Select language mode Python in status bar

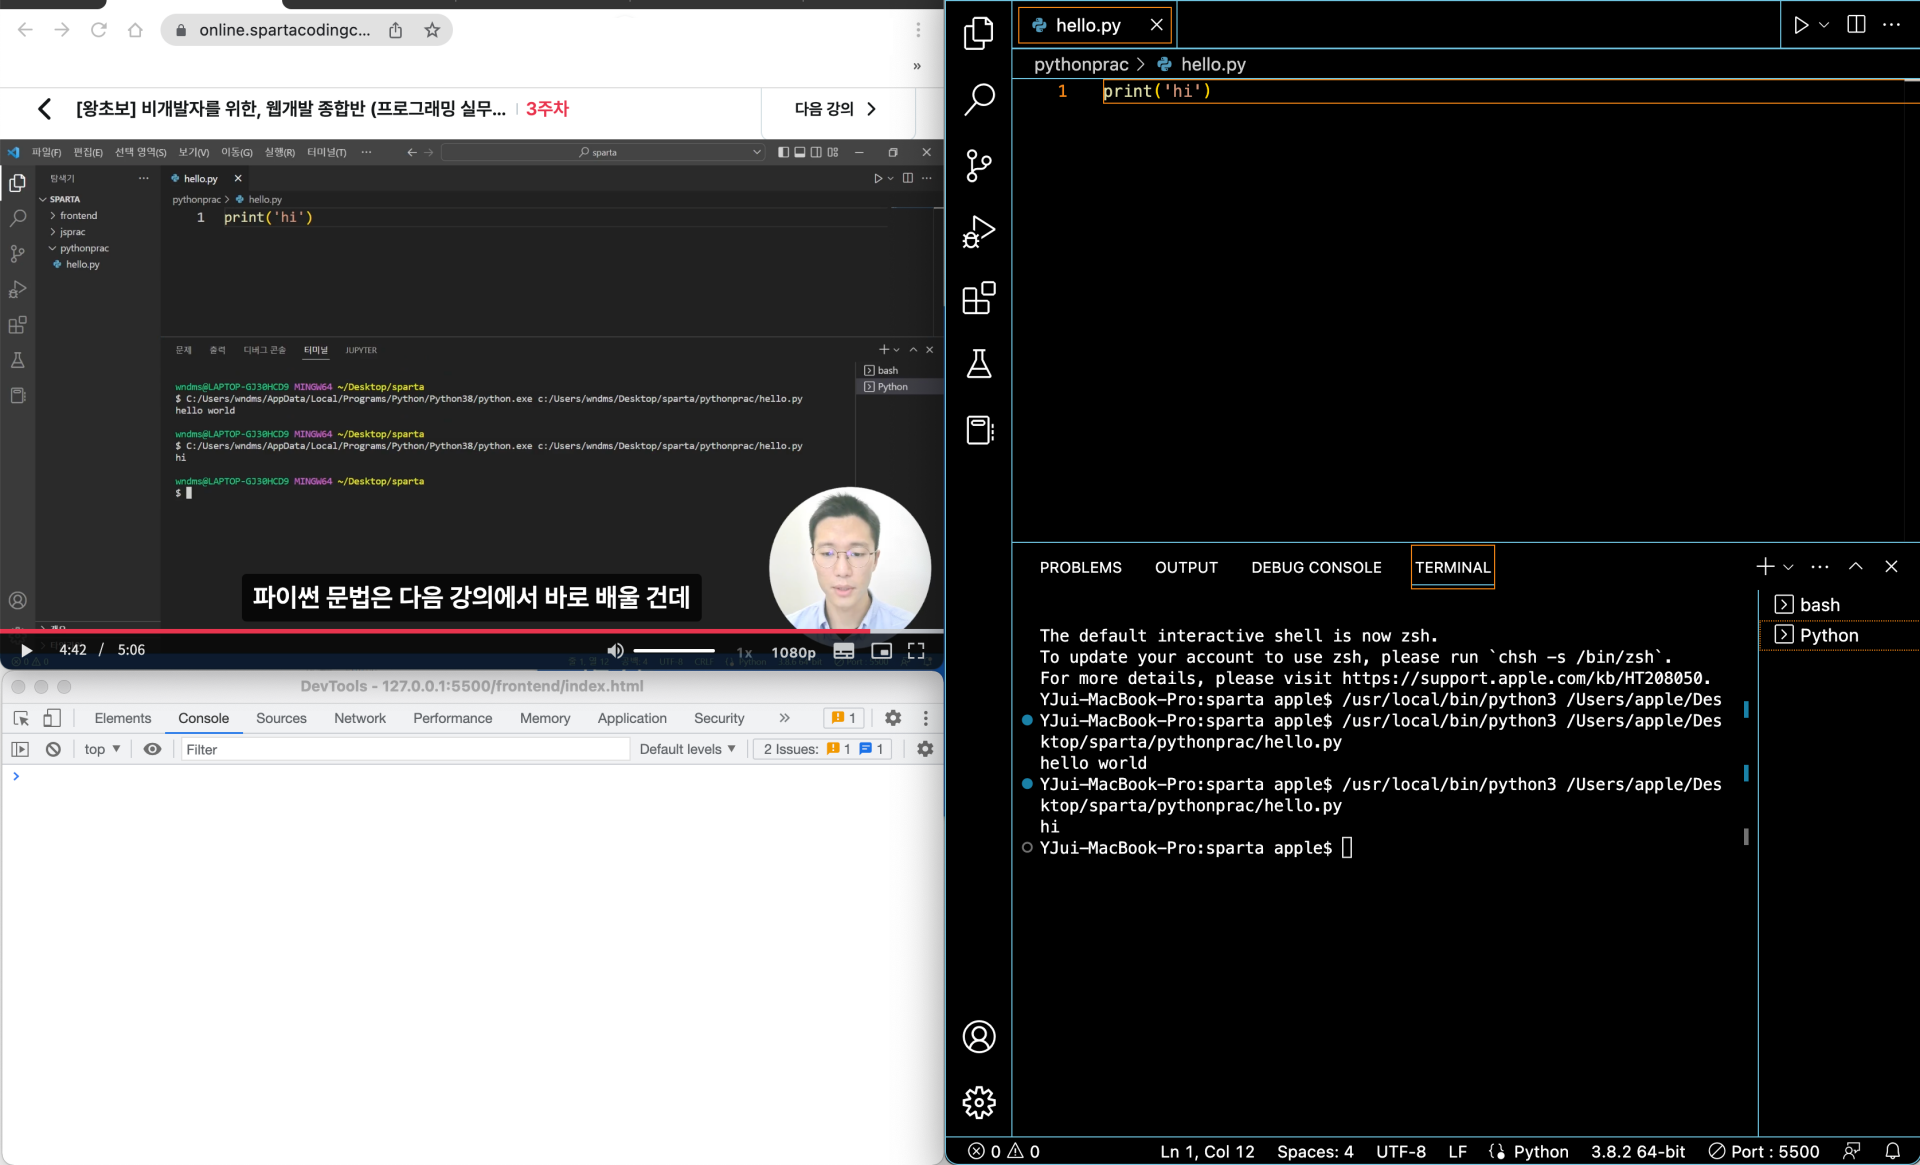[x=1540, y=1151]
